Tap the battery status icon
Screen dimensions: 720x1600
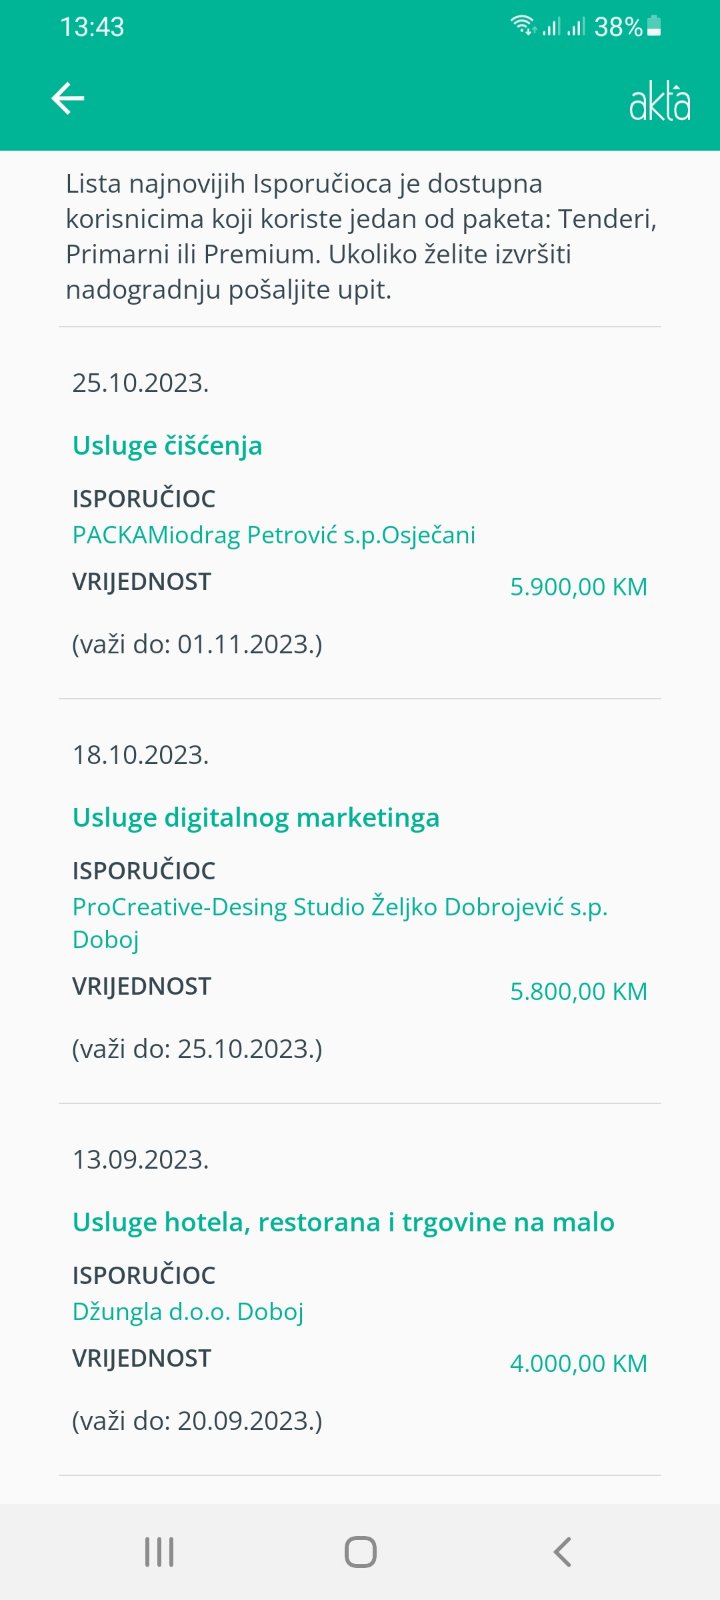pyautogui.click(x=654, y=27)
